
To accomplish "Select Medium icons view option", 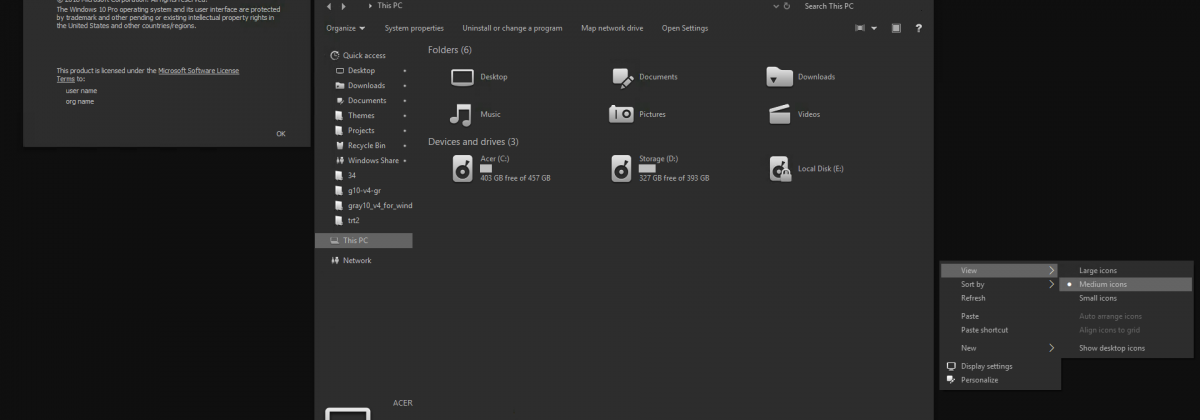I will (1128, 284).
